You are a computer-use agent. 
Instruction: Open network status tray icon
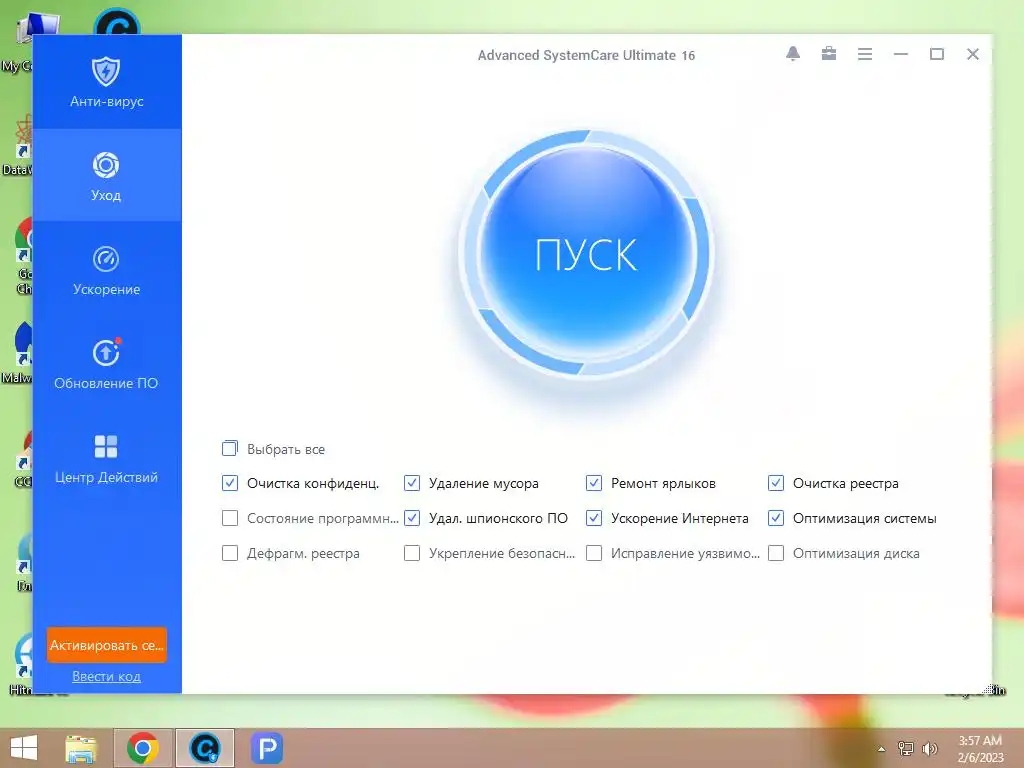pyautogui.click(x=906, y=749)
